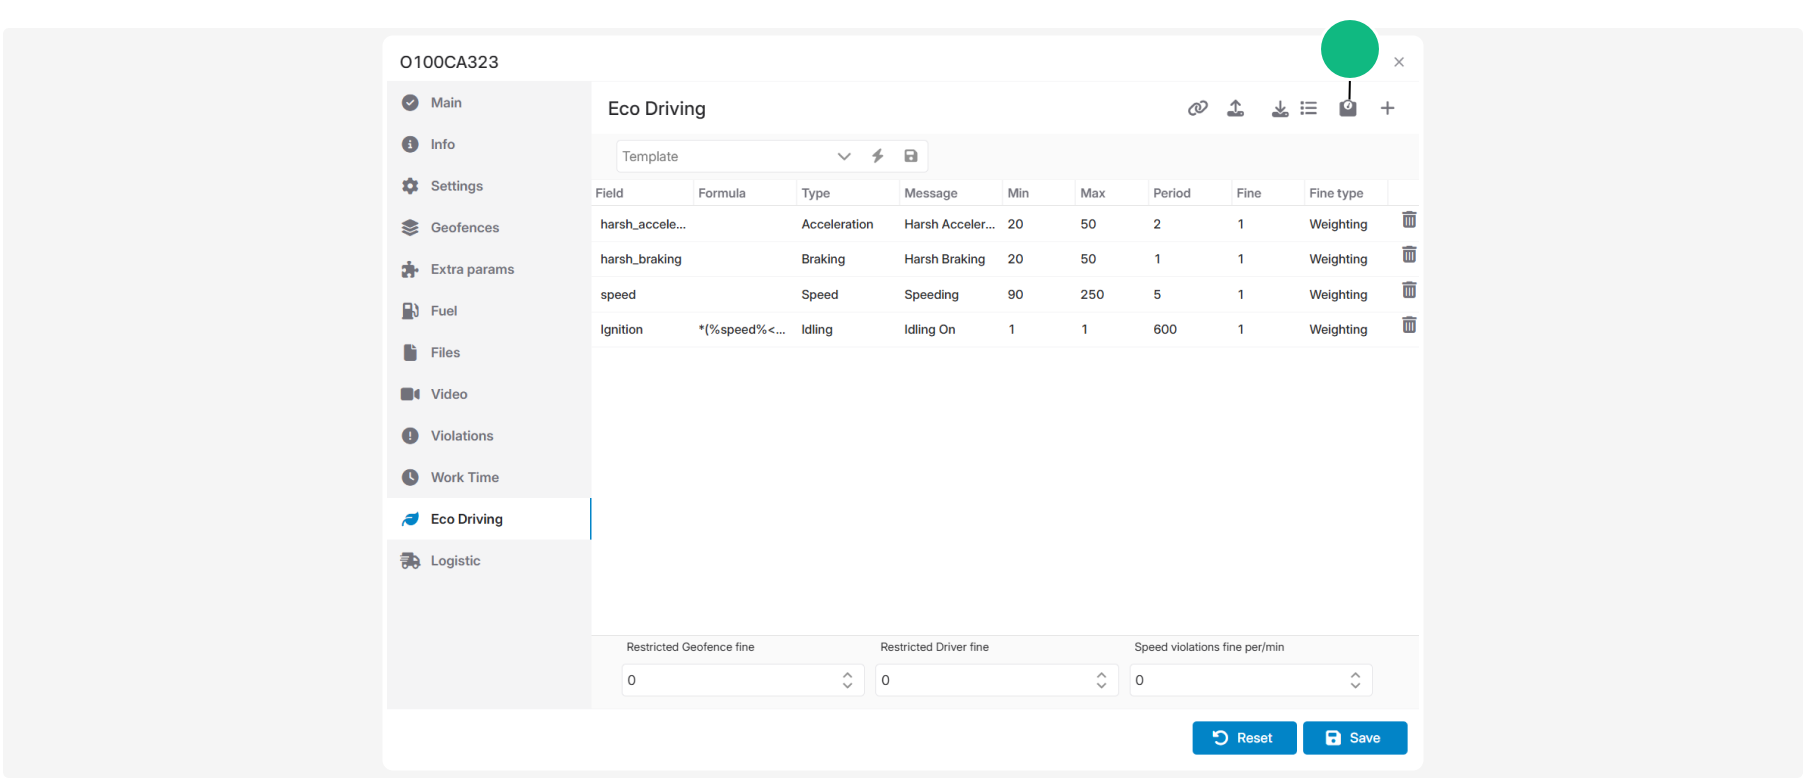Delete the Ignition idling row
Image resolution: width=1806 pixels, height=781 pixels.
[1409, 325]
